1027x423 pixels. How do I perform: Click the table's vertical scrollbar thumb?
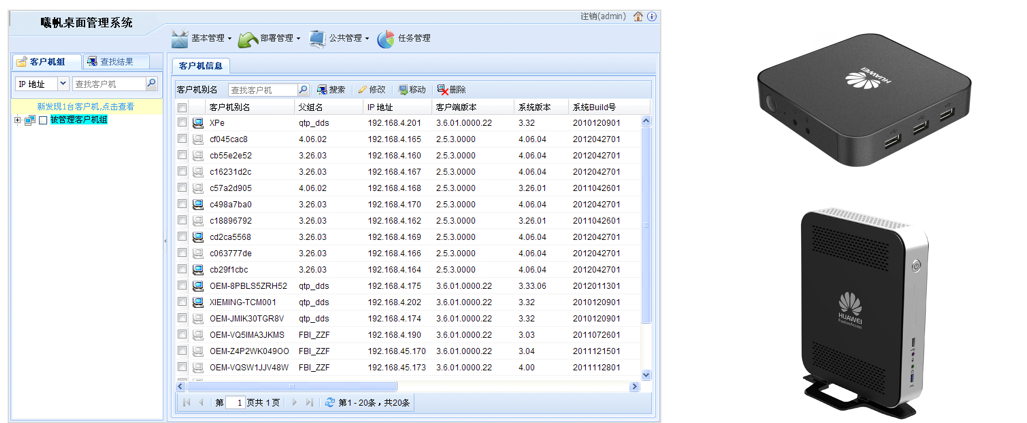pyautogui.click(x=646, y=225)
